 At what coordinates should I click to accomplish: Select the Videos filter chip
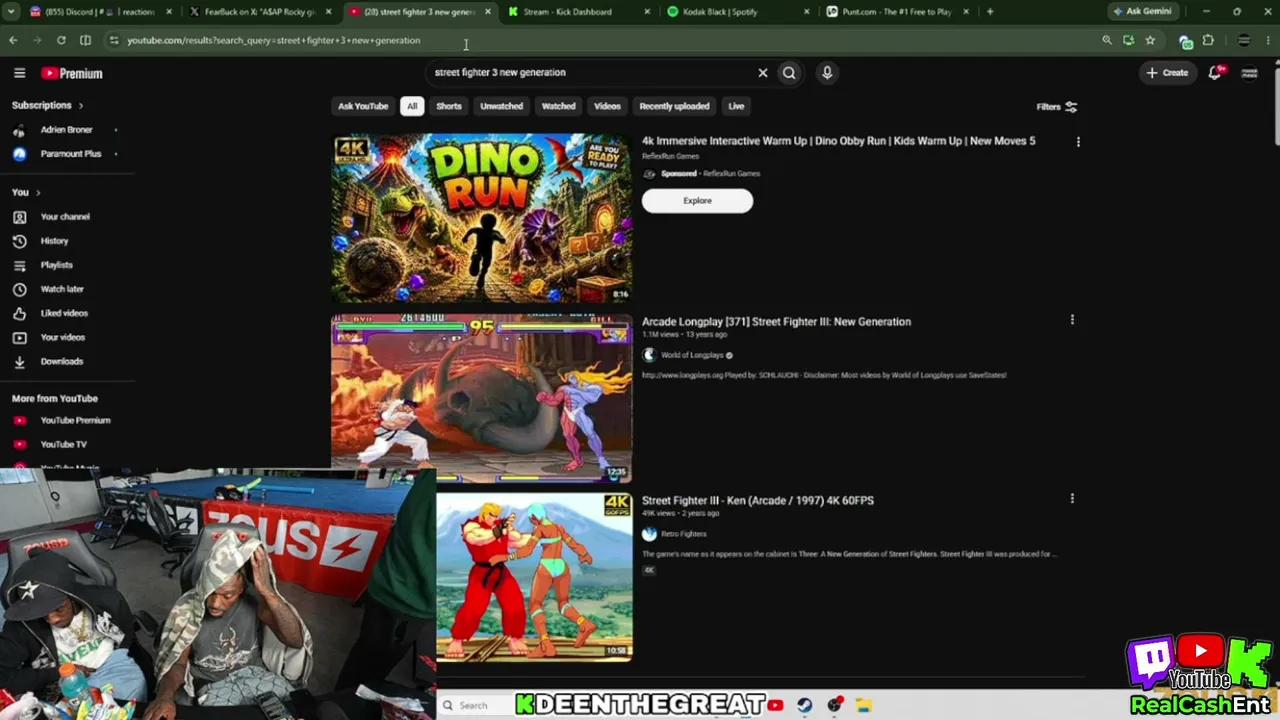[607, 106]
